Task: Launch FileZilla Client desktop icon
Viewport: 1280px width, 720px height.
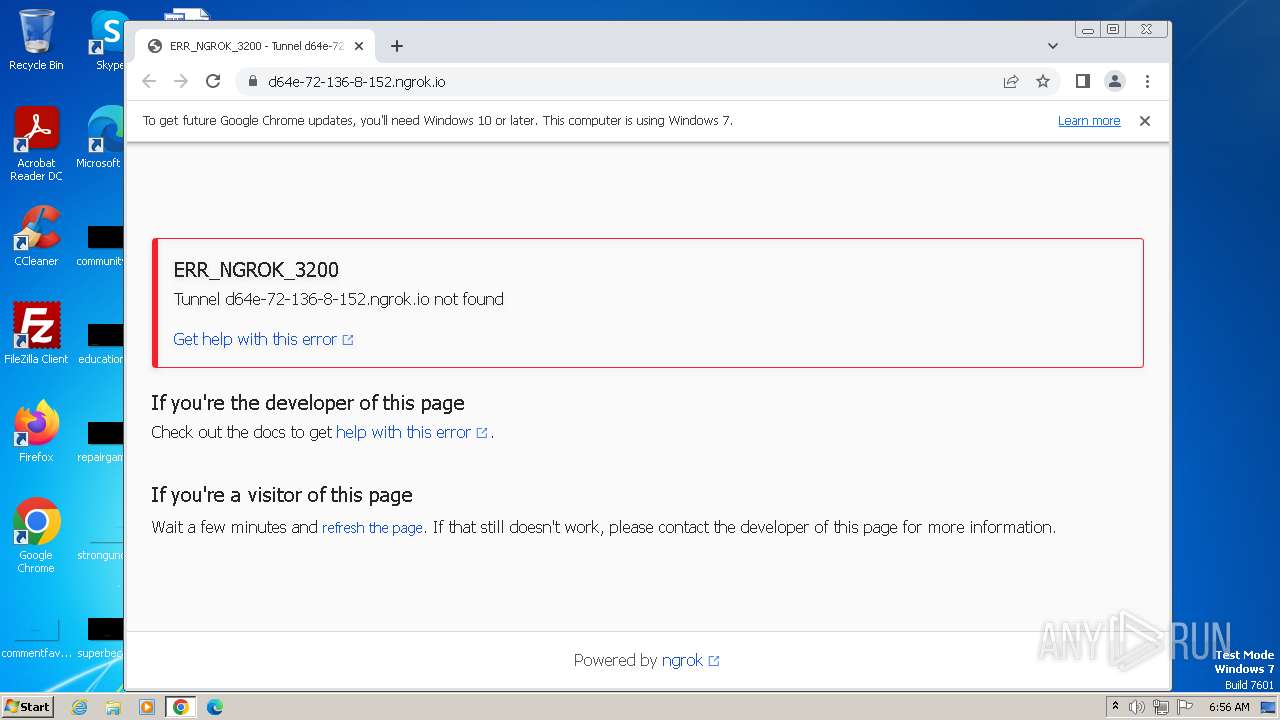Action: (x=36, y=333)
